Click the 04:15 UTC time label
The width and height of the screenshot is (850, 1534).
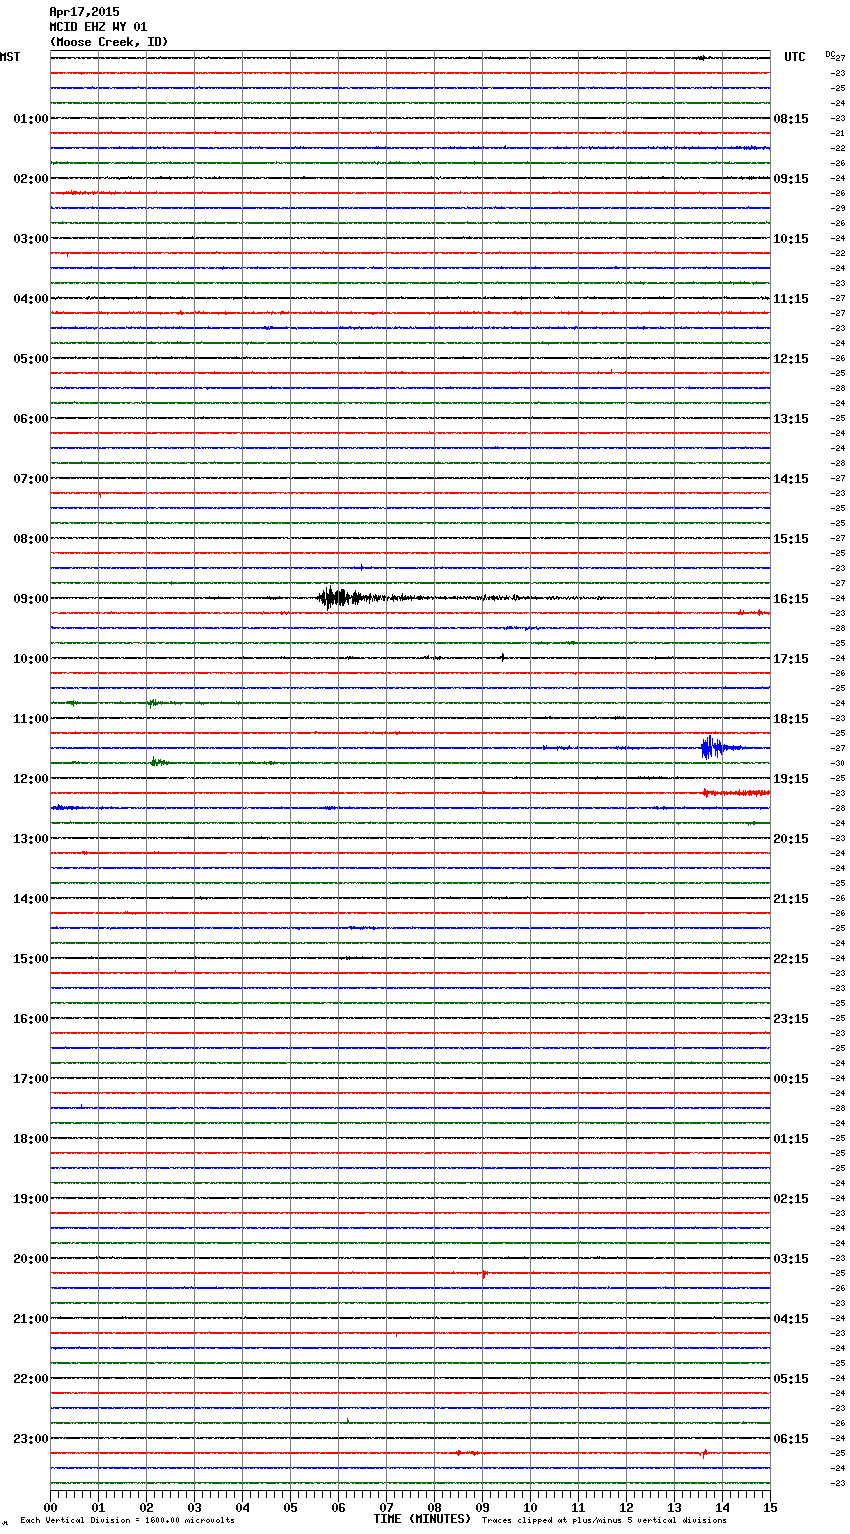pyautogui.click(x=791, y=1319)
